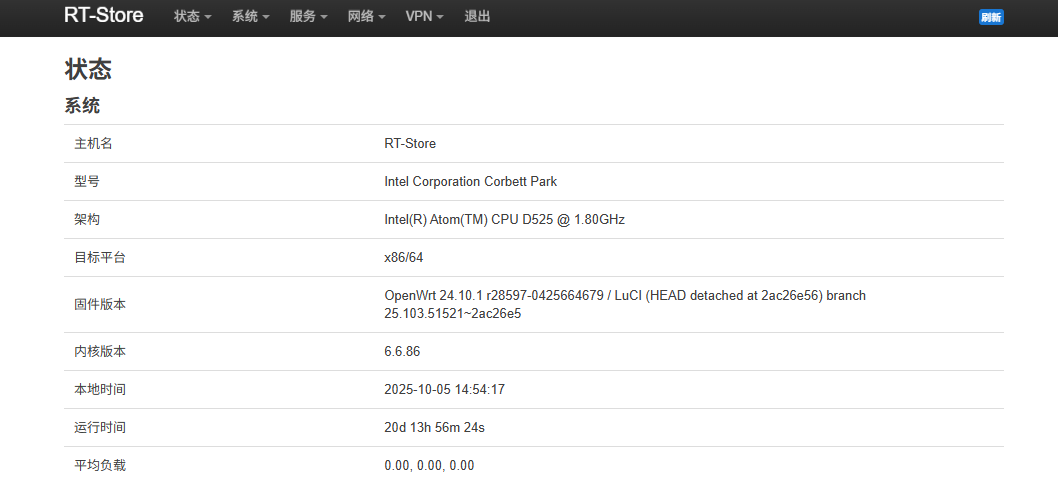The image size is (1058, 500).
Task: Click the Intel Corporation Corbett Park model text
Action: (x=470, y=182)
